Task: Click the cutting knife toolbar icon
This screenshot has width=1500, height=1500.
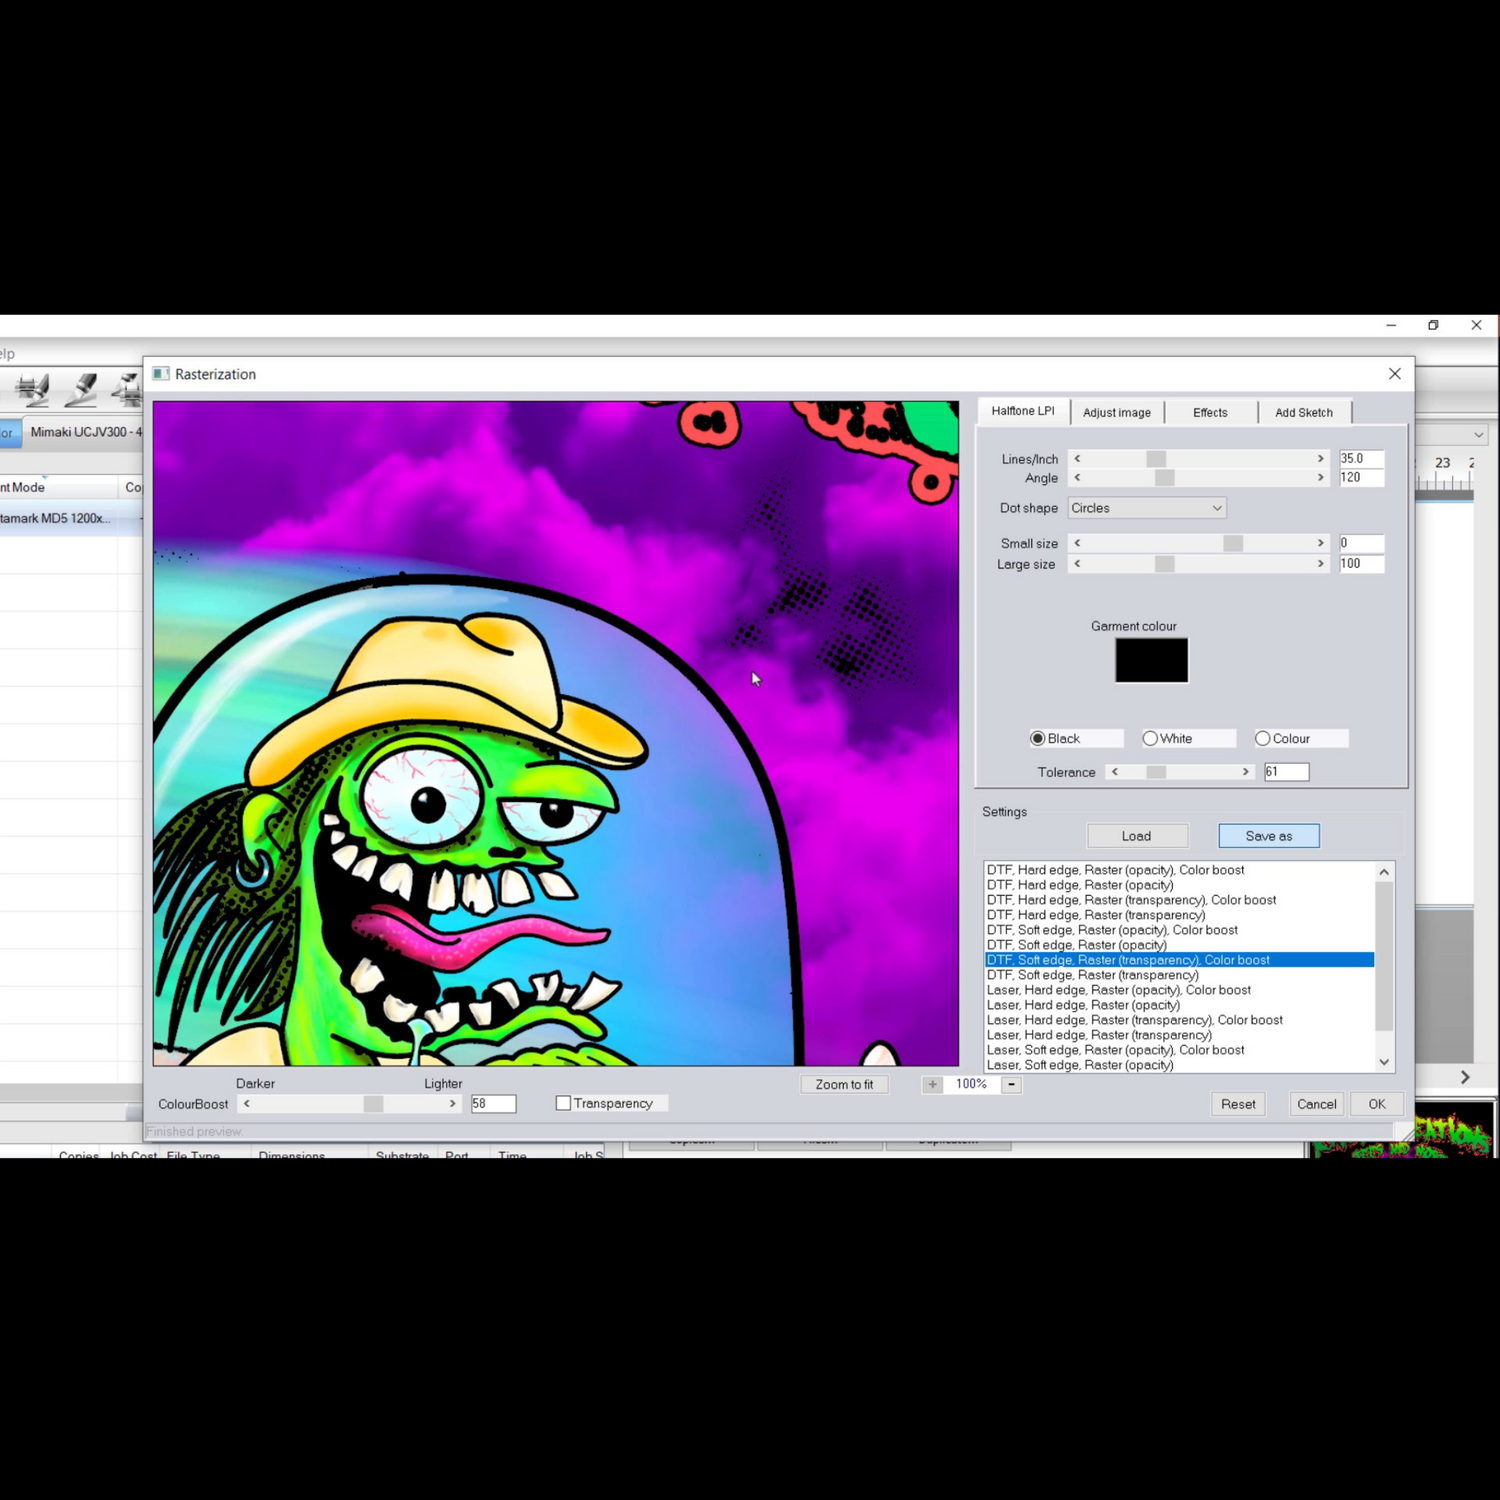Action: tap(81, 389)
